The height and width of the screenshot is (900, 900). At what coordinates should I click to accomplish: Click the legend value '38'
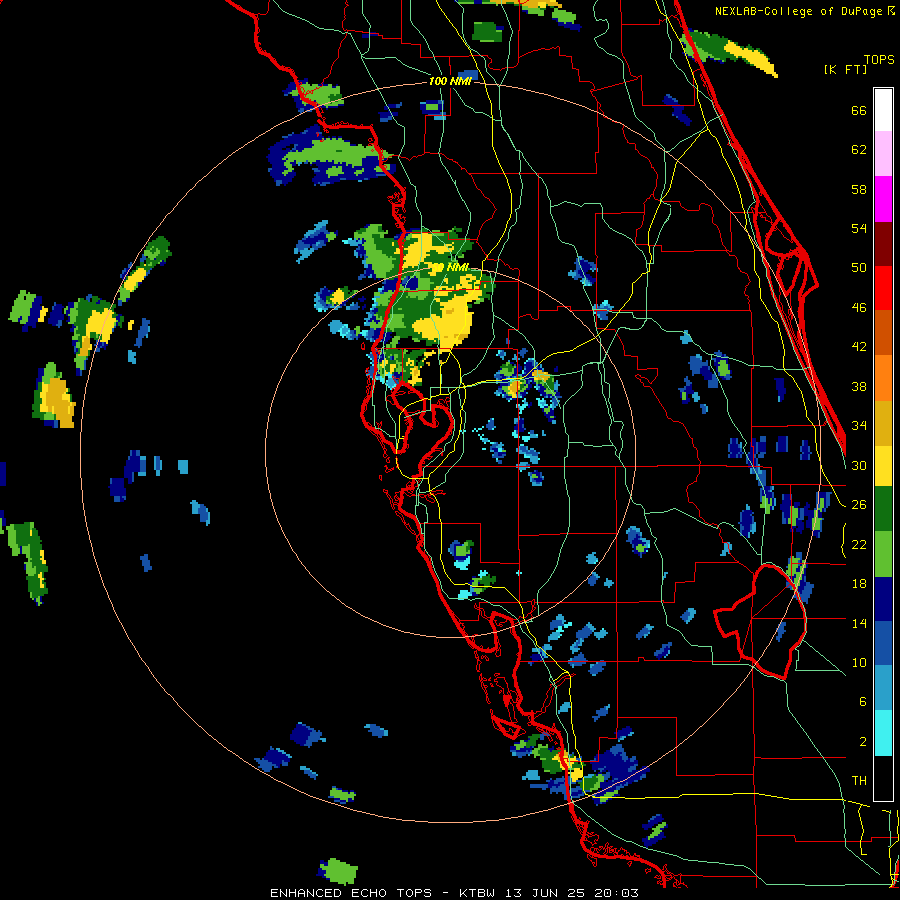pyautogui.click(x=859, y=387)
